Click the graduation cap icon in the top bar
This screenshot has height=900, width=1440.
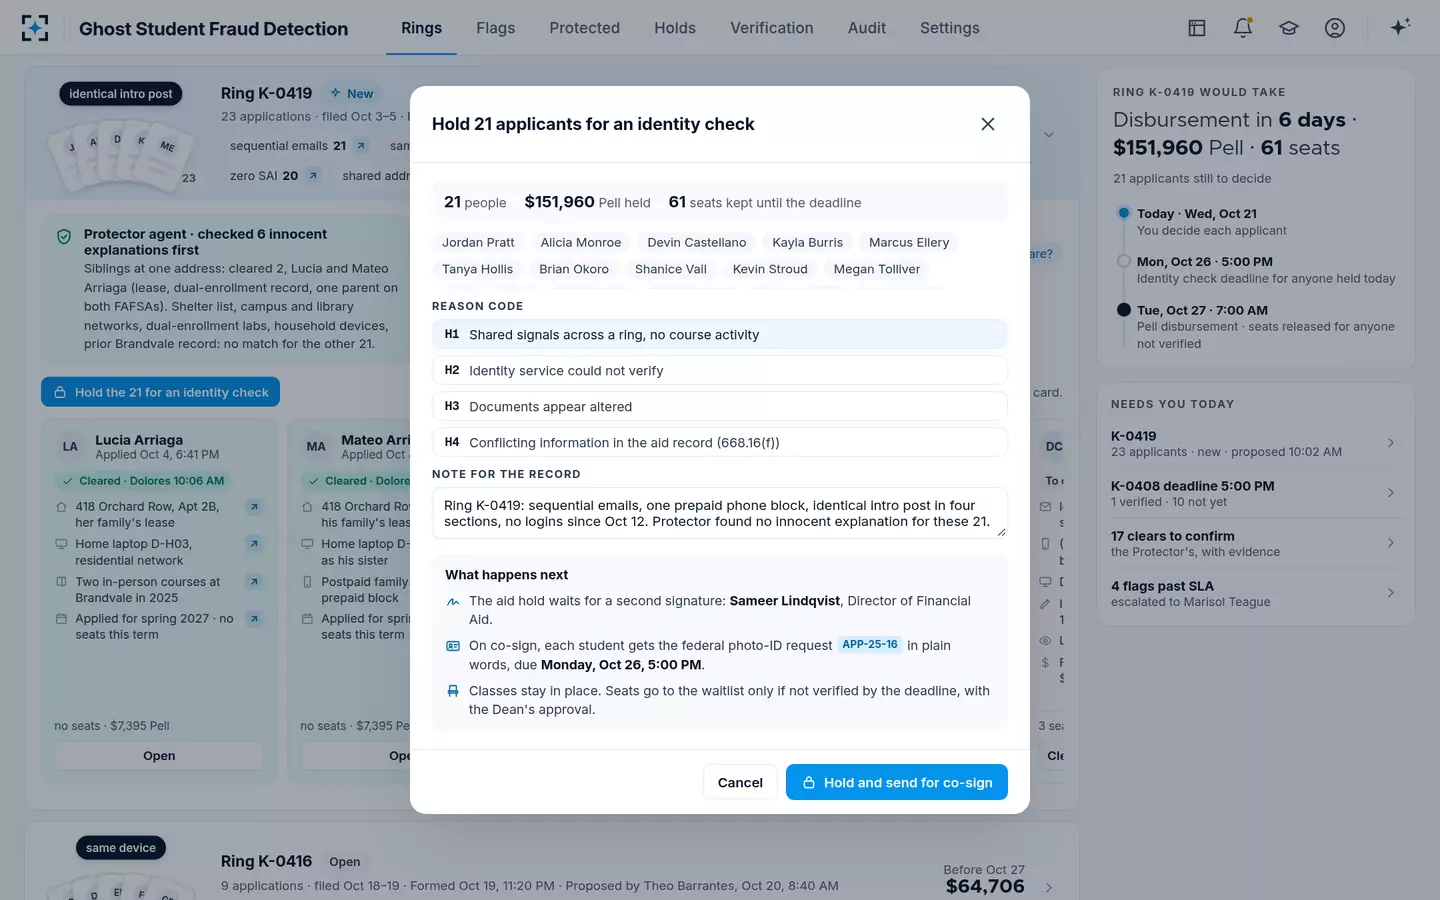point(1289,28)
